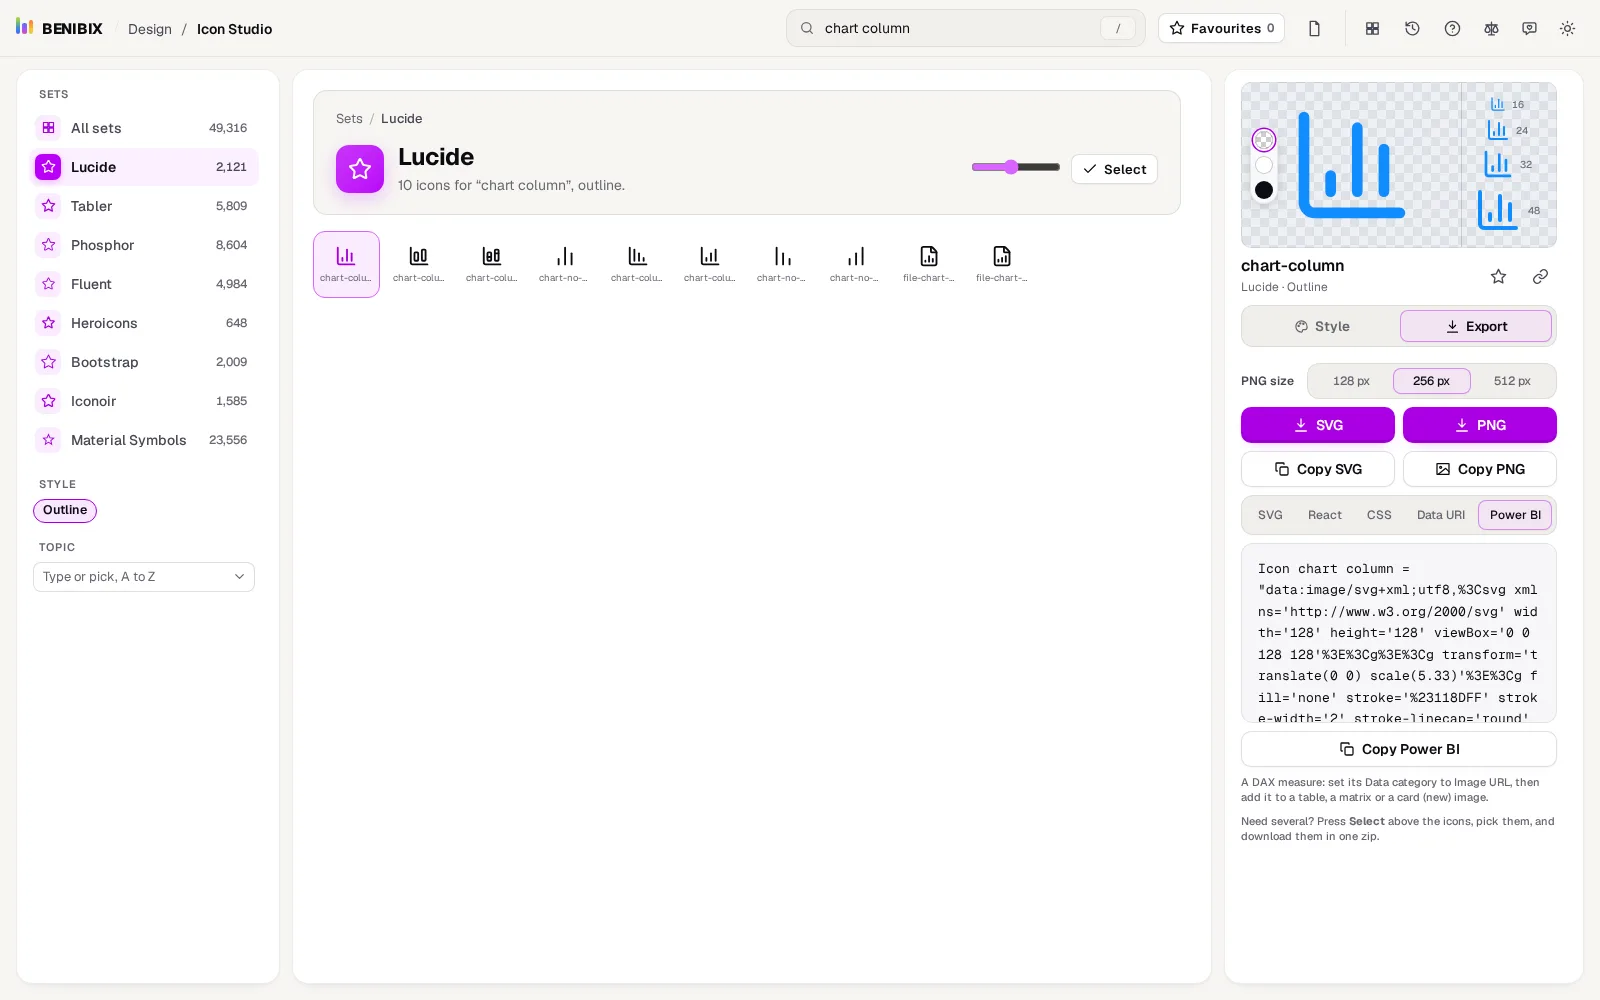Copy link using the chain icon
This screenshot has width=1600, height=1000.
1540,276
